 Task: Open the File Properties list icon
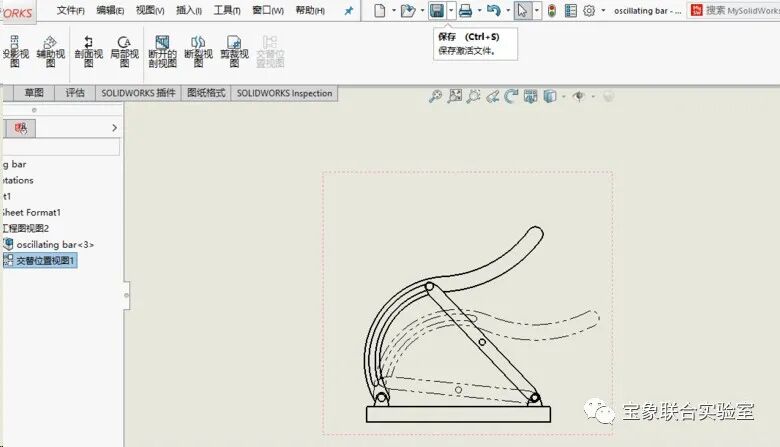coord(571,10)
